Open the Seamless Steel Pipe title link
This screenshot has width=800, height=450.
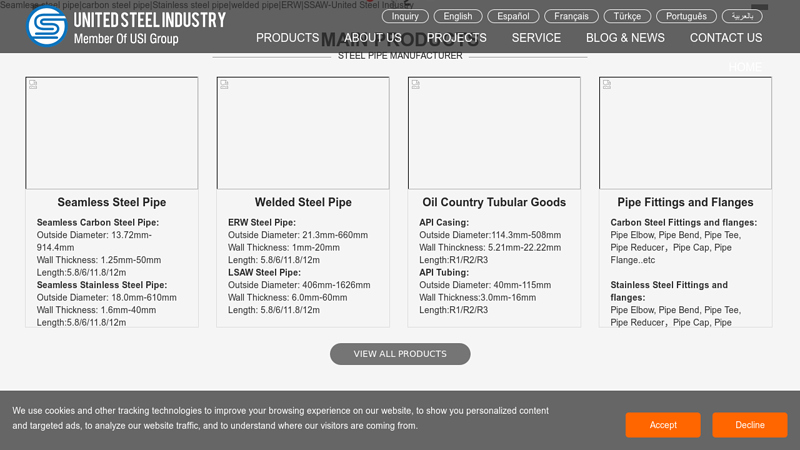111,202
